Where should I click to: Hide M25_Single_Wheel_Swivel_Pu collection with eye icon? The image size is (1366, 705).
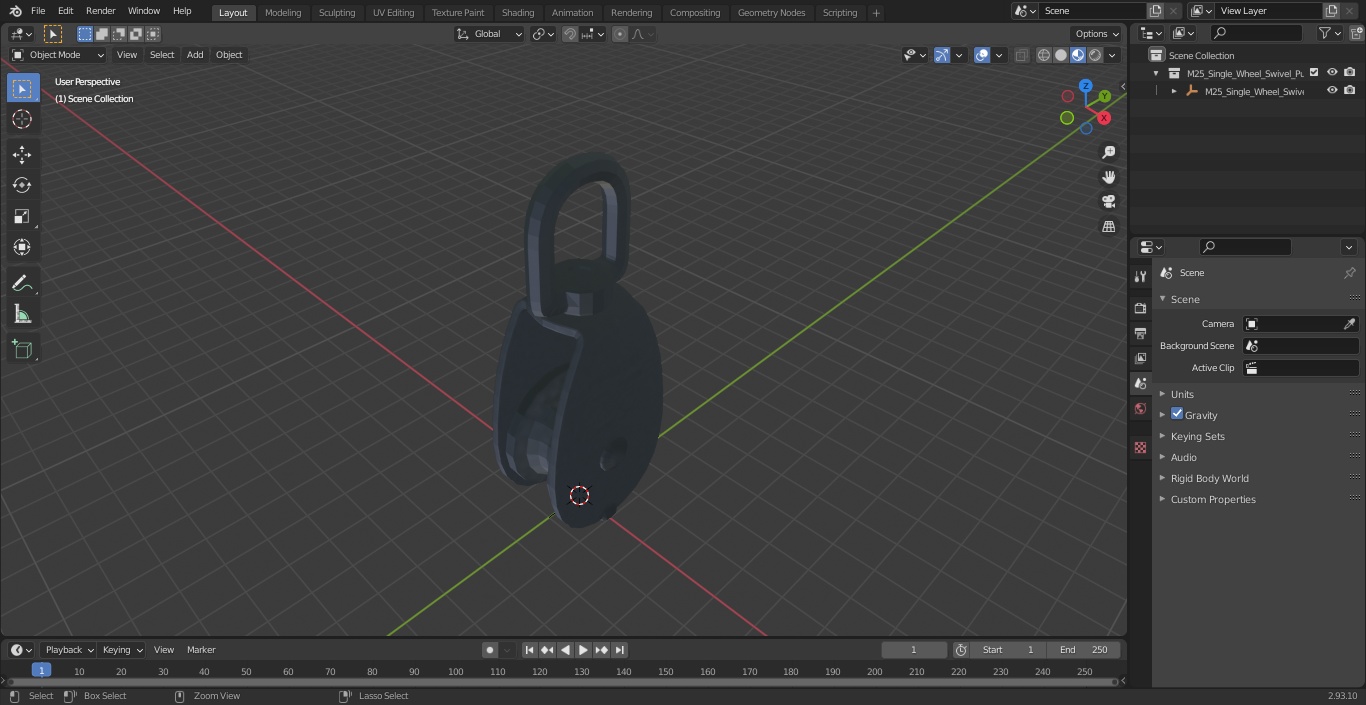(x=1332, y=73)
